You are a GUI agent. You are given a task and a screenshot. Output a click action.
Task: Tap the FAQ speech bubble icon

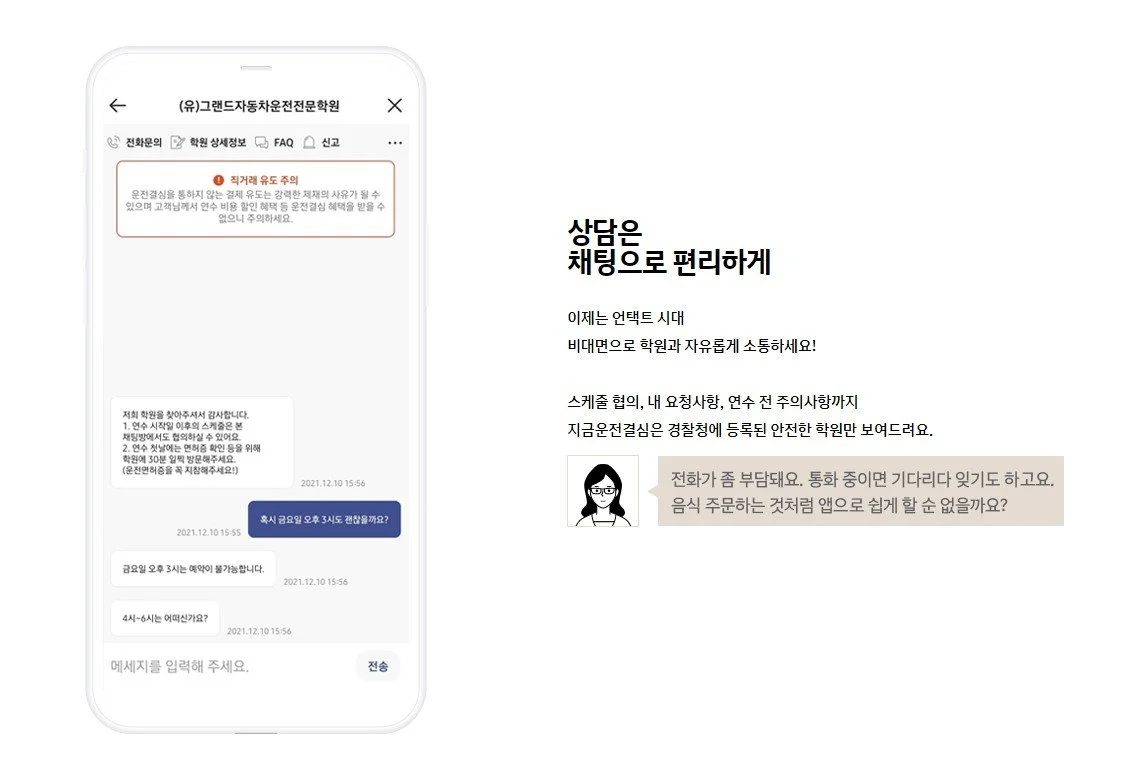[x=261, y=143]
